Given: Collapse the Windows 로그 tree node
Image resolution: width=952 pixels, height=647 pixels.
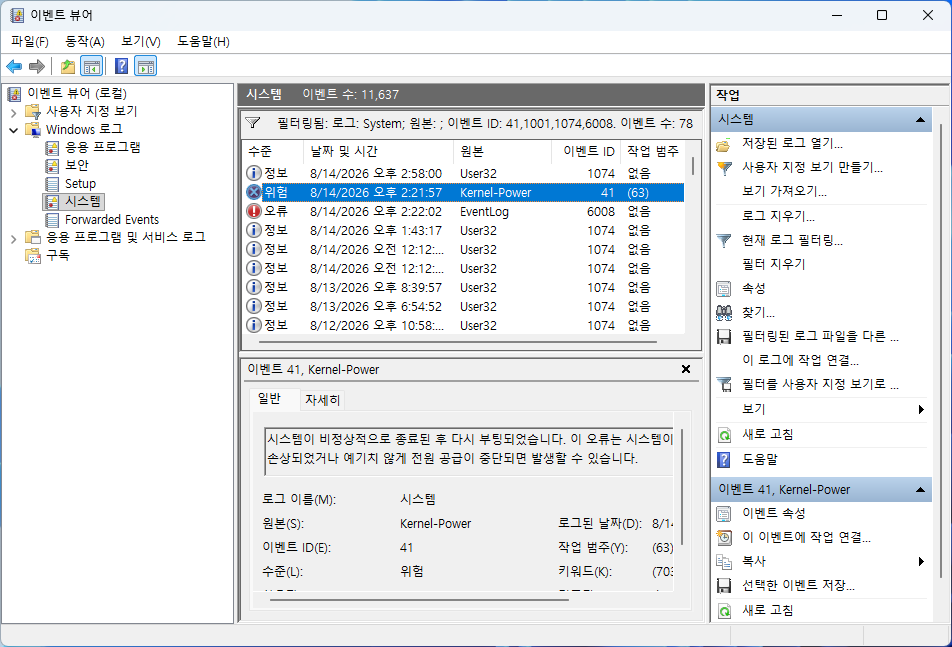Looking at the screenshot, I should pyautogui.click(x=13, y=130).
